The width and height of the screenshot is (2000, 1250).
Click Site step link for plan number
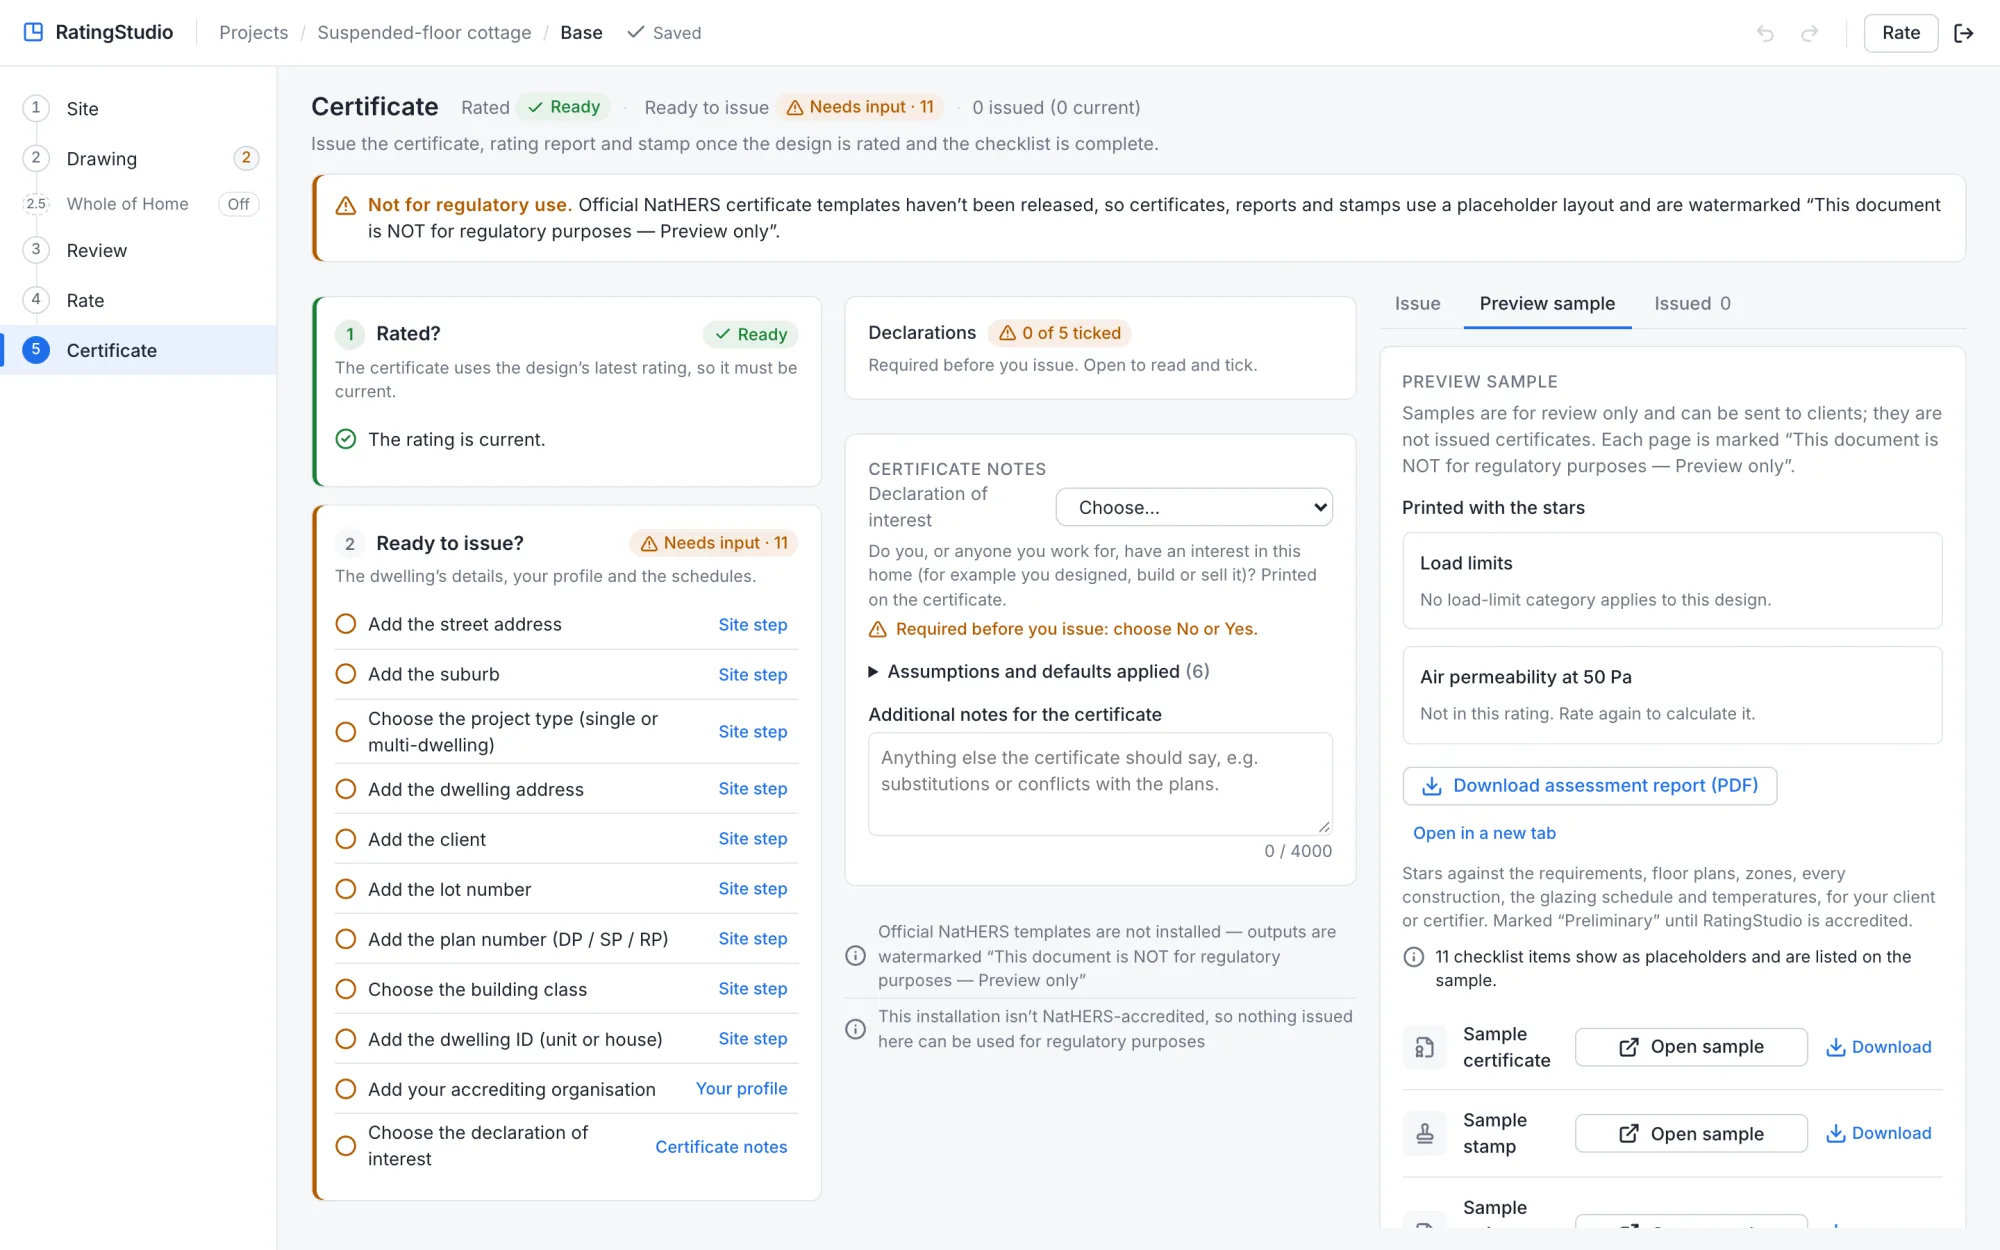click(x=752, y=939)
